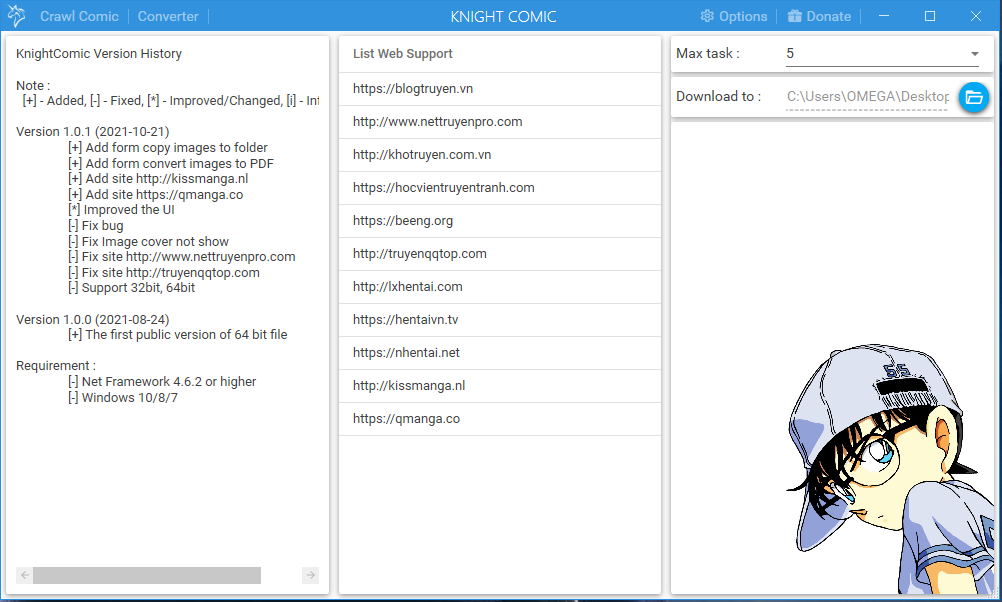Click the 'Support 32bit, 64bit' line

coord(132,288)
